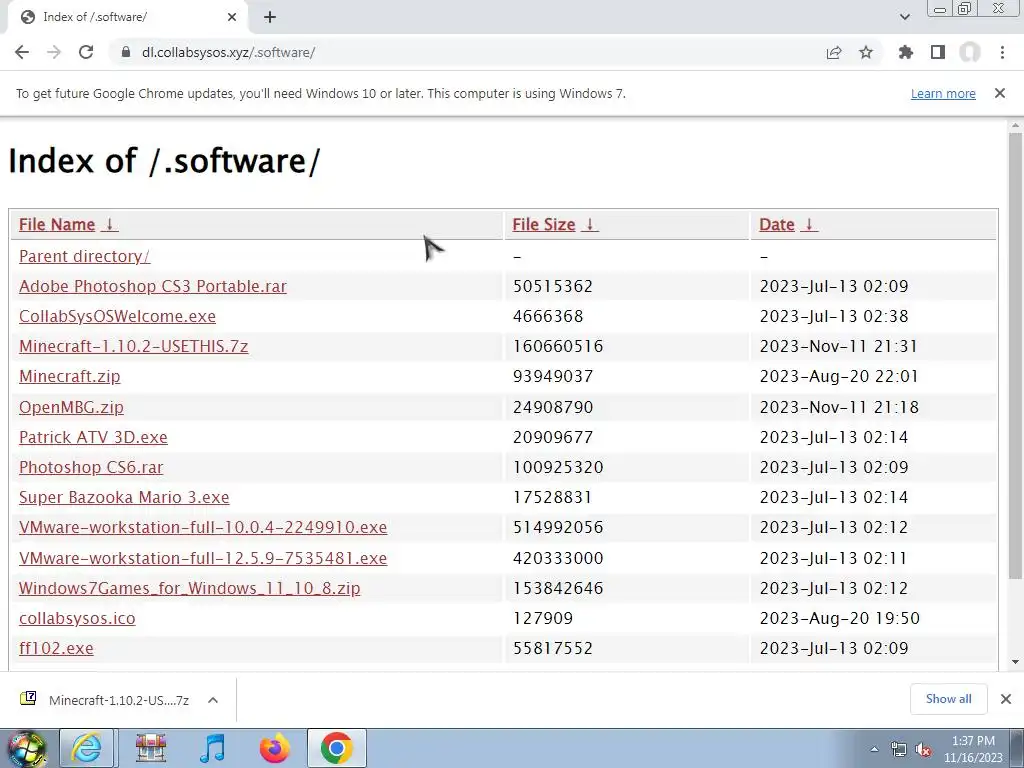The height and width of the screenshot is (768, 1024).
Task: Open the music note taskbar app
Action: 212,748
